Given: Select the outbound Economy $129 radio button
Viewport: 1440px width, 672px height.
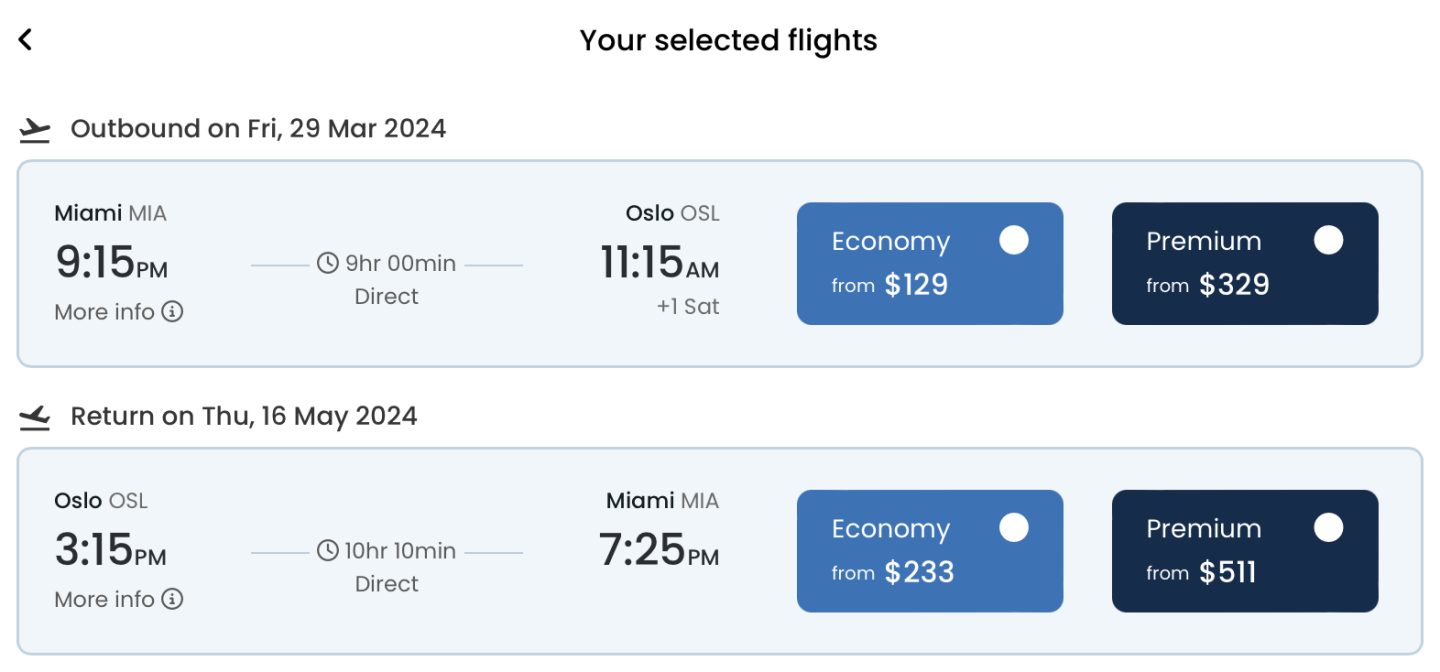Looking at the screenshot, I should [x=1013, y=241].
